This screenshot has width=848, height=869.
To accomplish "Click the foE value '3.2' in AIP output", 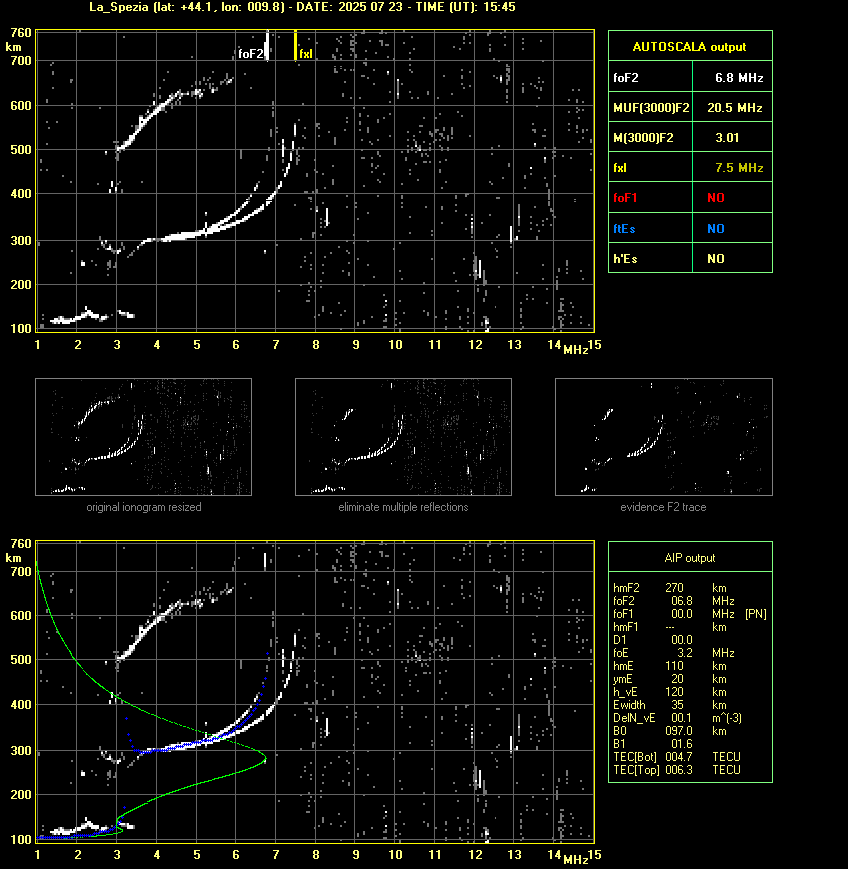I will point(685,653).
